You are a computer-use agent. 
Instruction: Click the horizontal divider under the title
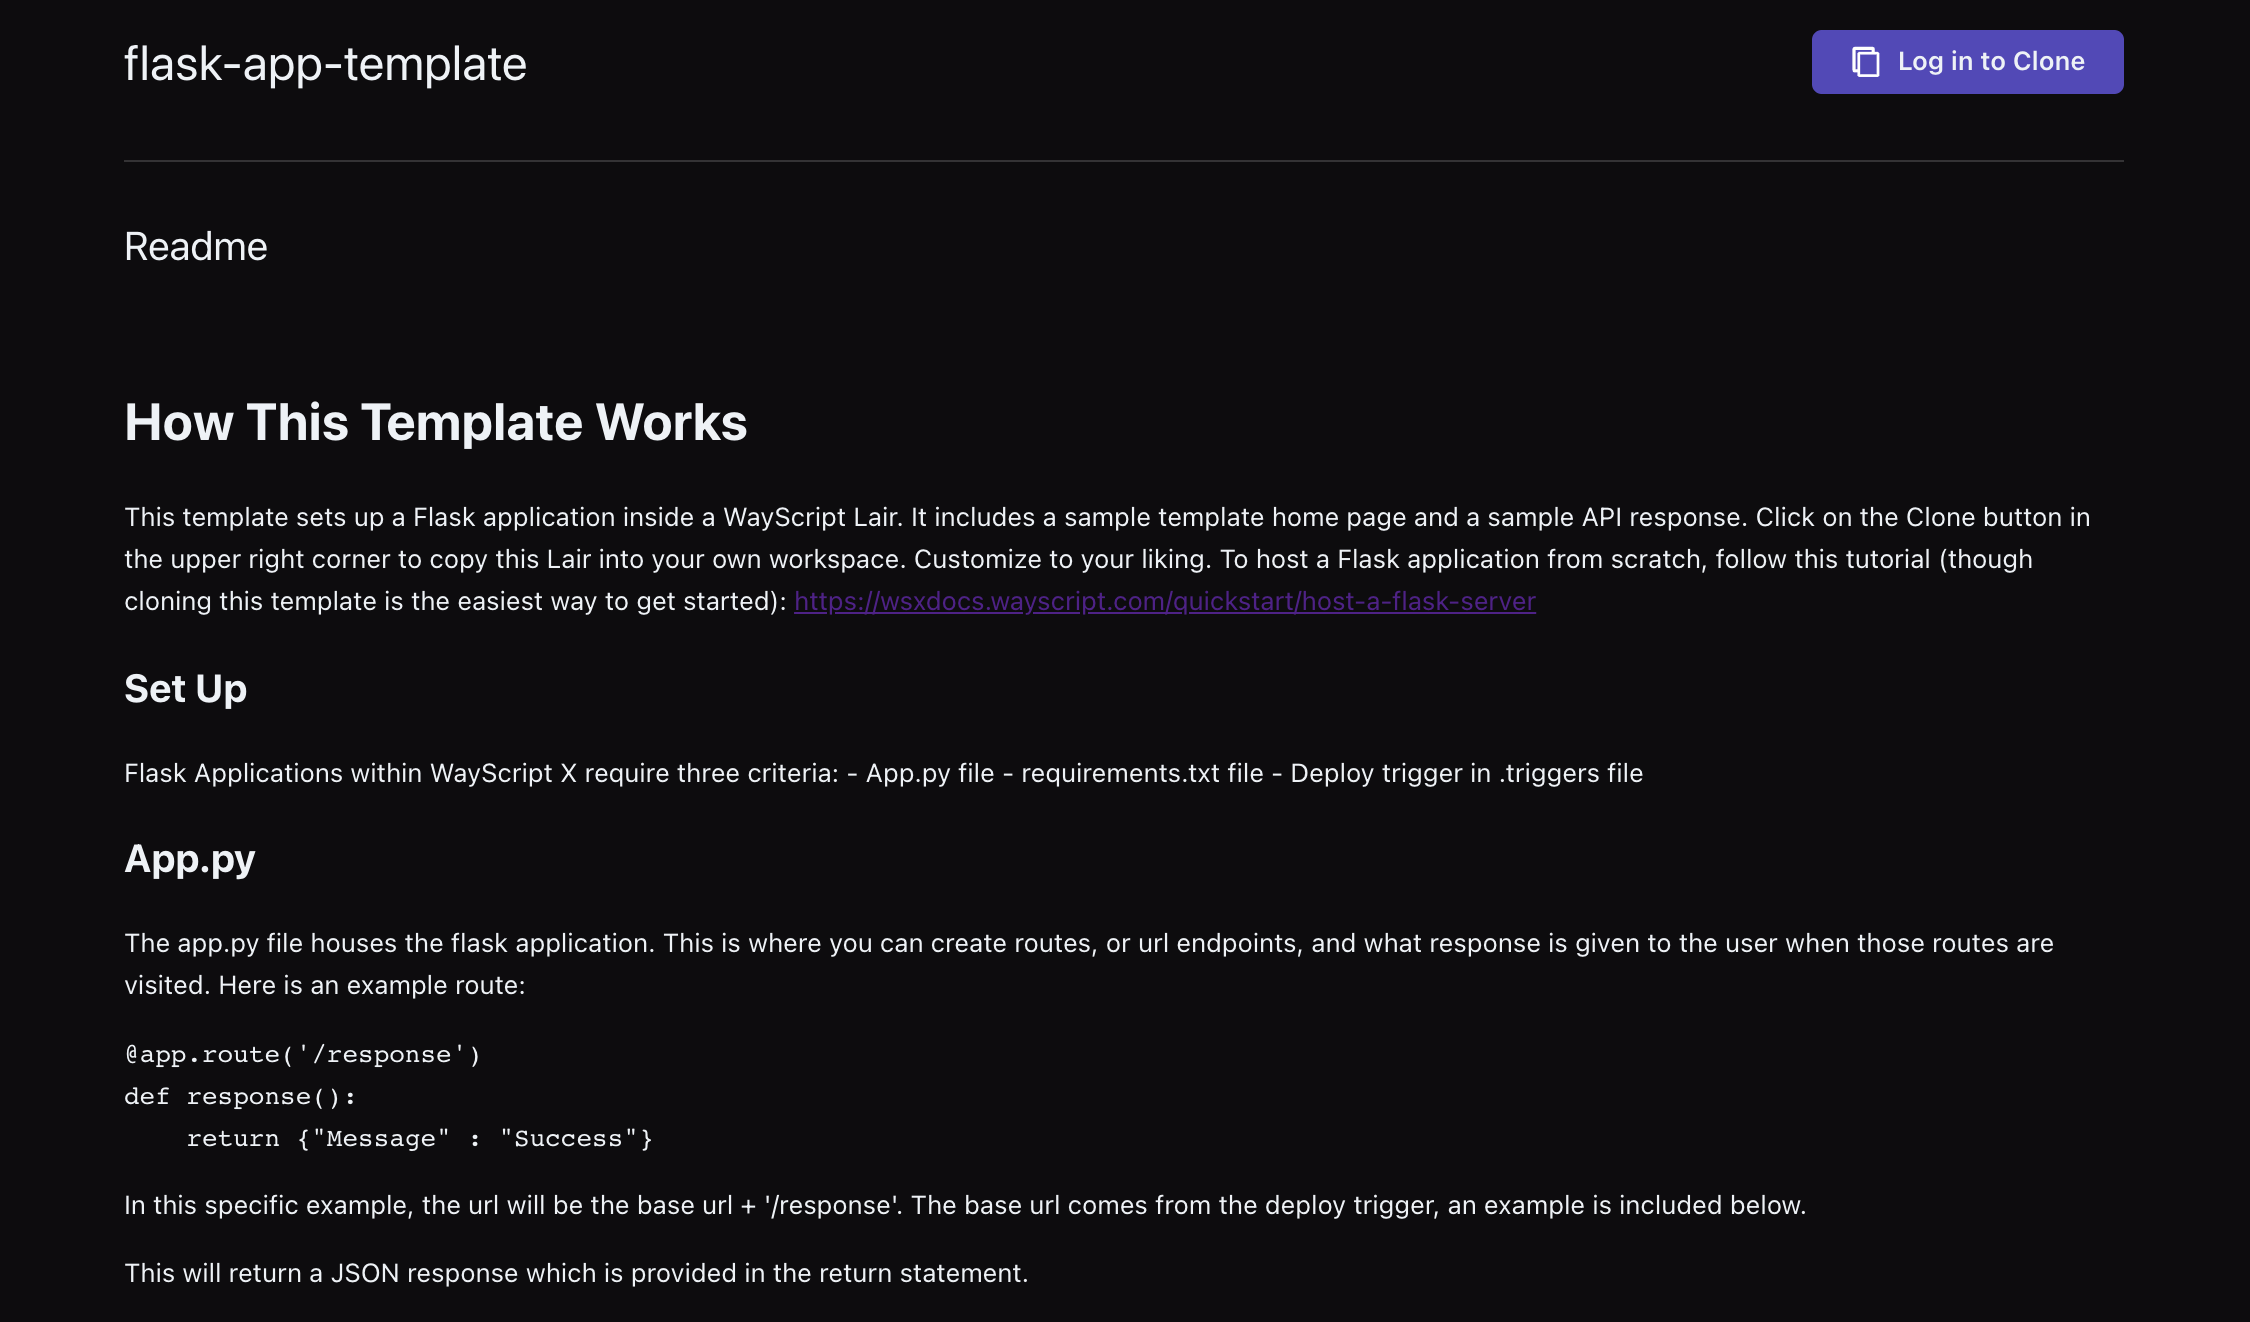[x=1124, y=161]
